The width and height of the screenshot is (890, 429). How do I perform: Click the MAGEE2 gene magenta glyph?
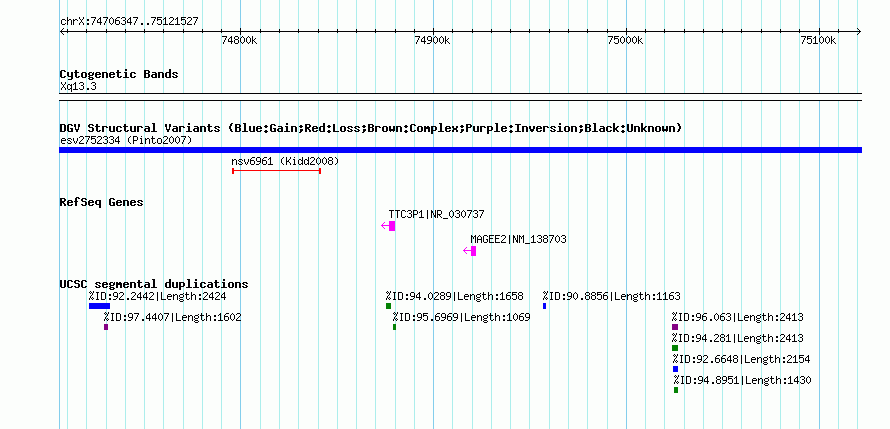pos(470,251)
